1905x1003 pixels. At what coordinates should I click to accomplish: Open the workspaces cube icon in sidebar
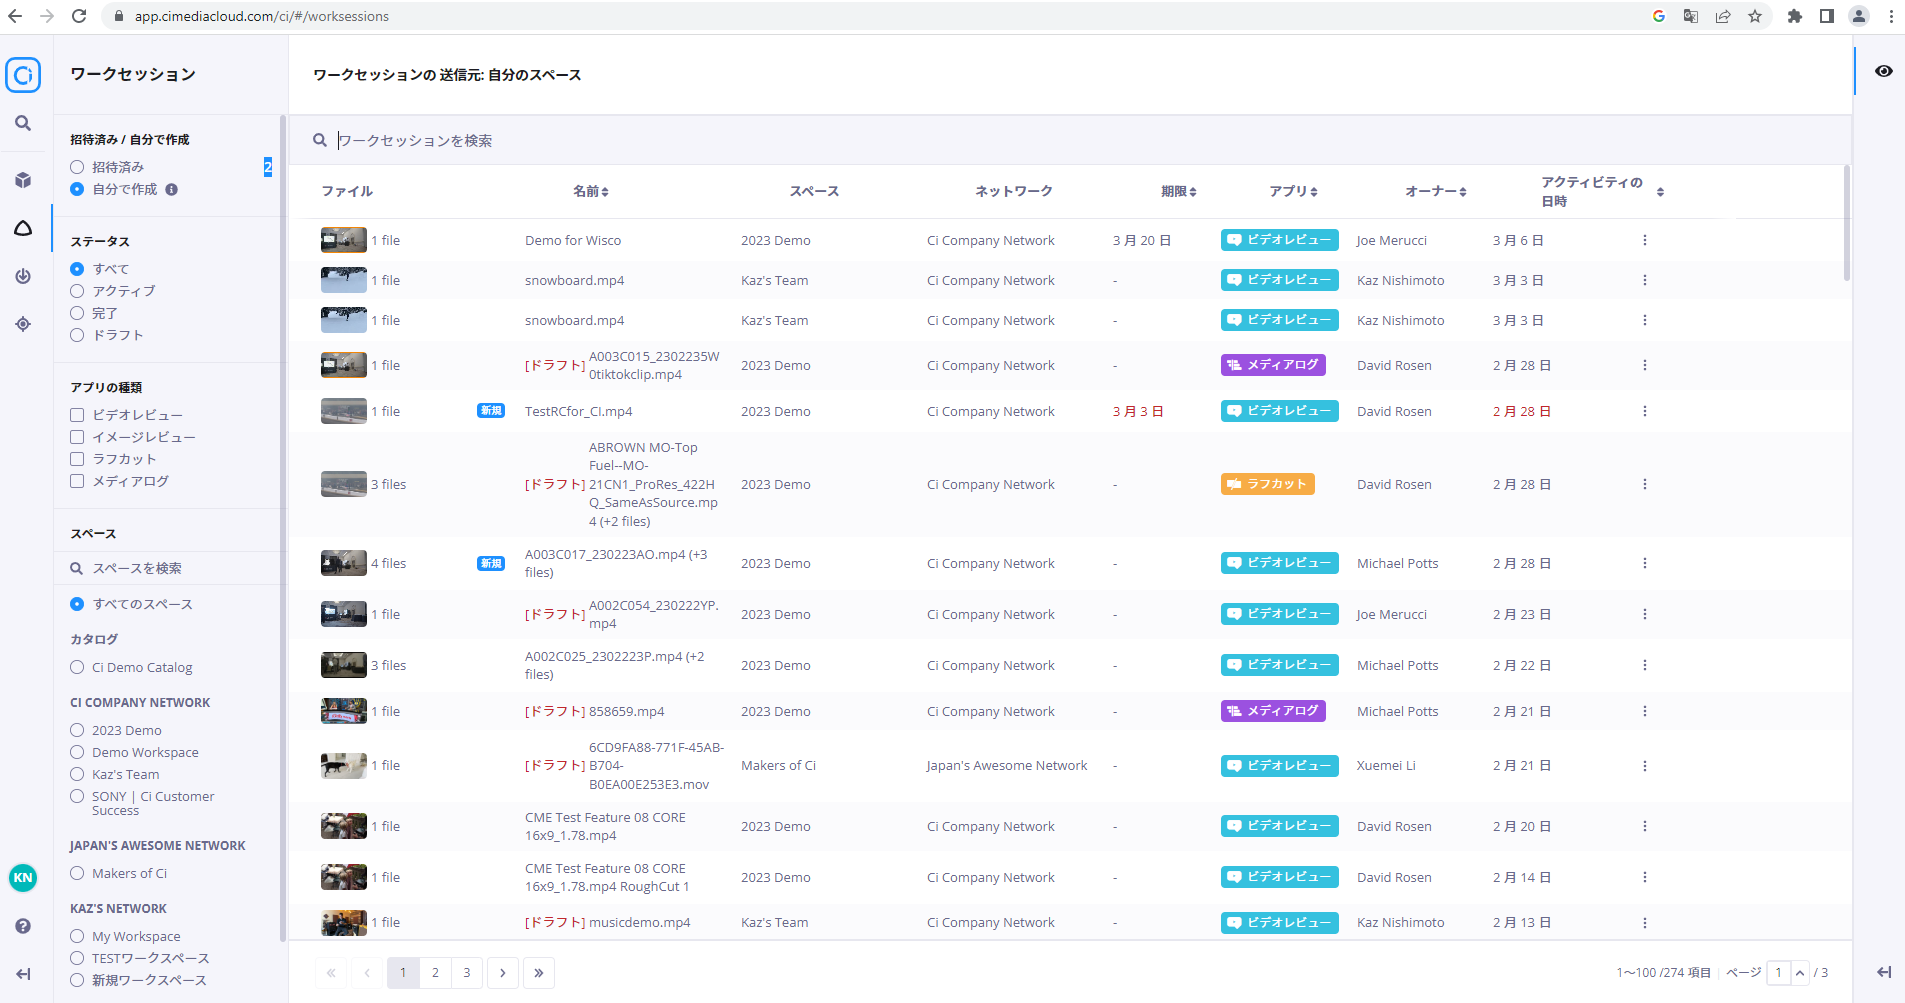[x=23, y=180]
